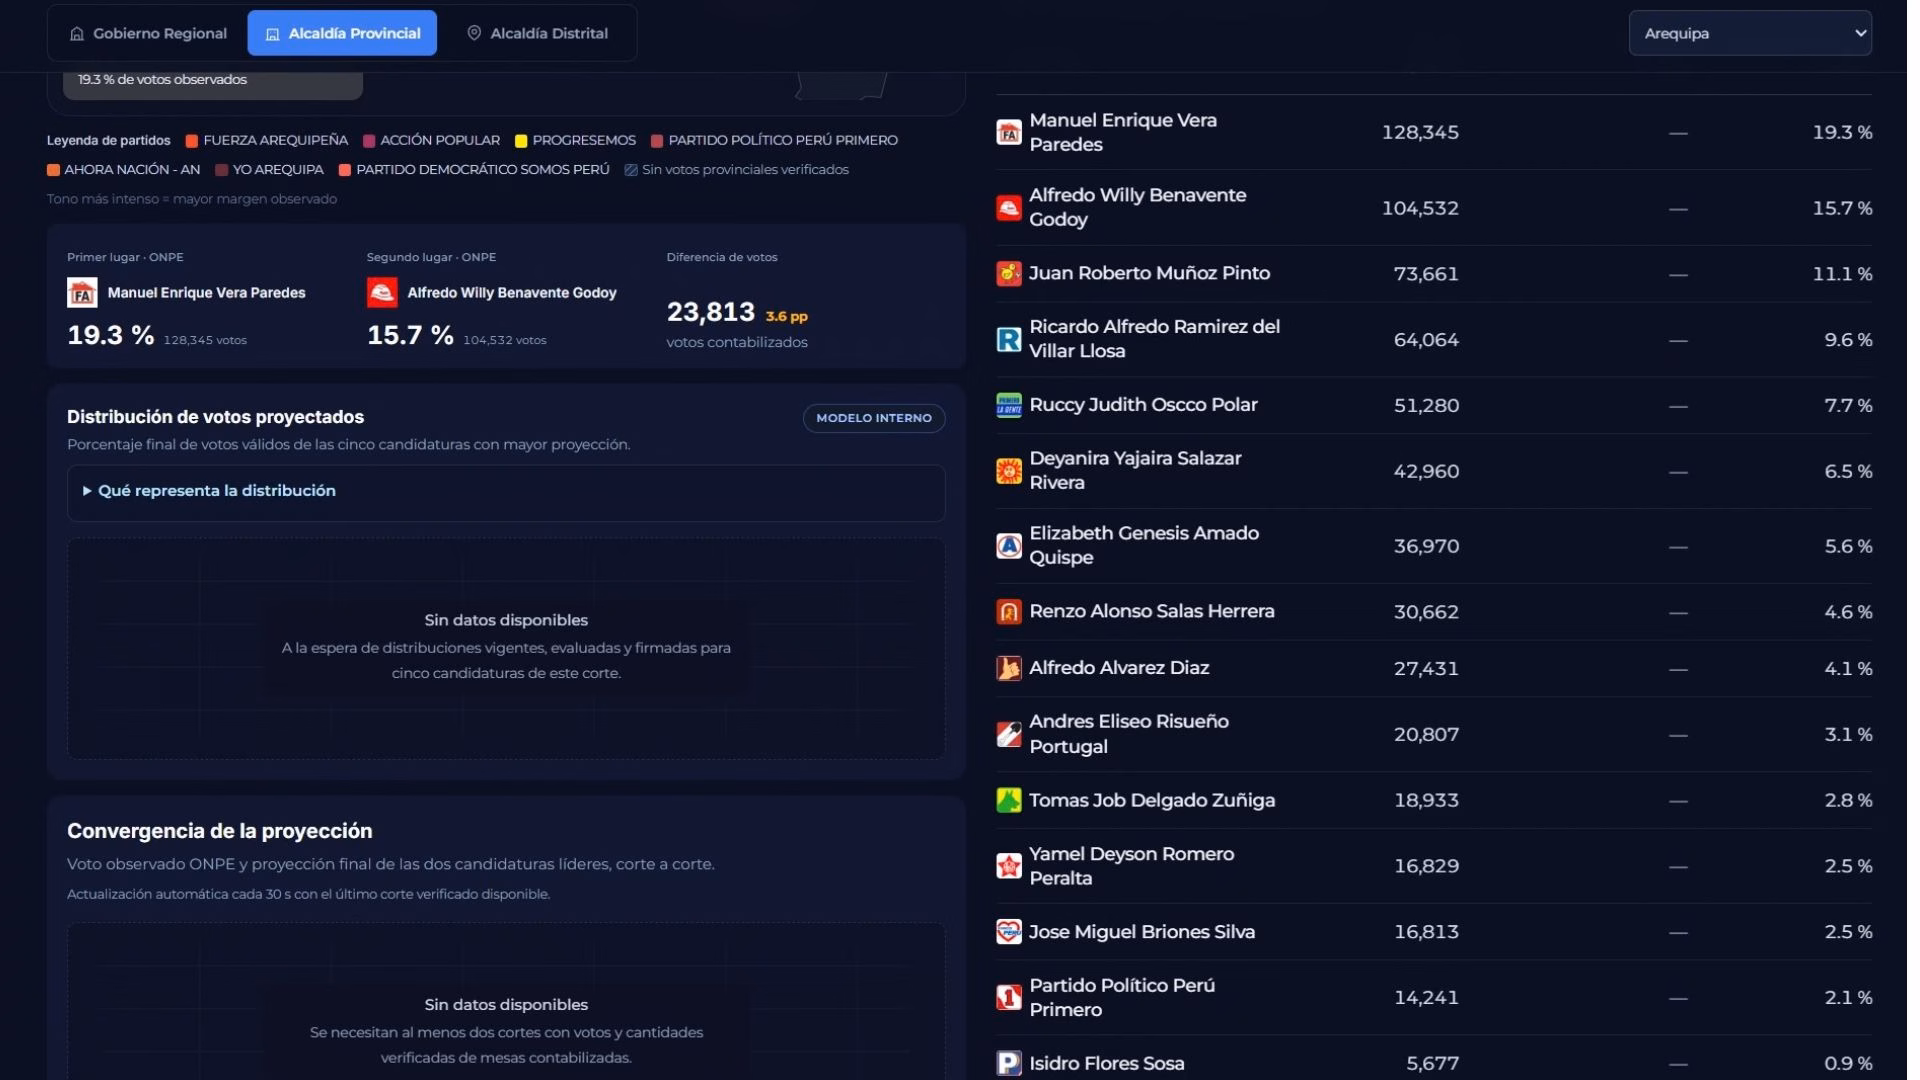The height and width of the screenshot is (1080, 1920).
Task: Click the 5,677 votes cell for Isidro Flores
Action: tap(1432, 1063)
